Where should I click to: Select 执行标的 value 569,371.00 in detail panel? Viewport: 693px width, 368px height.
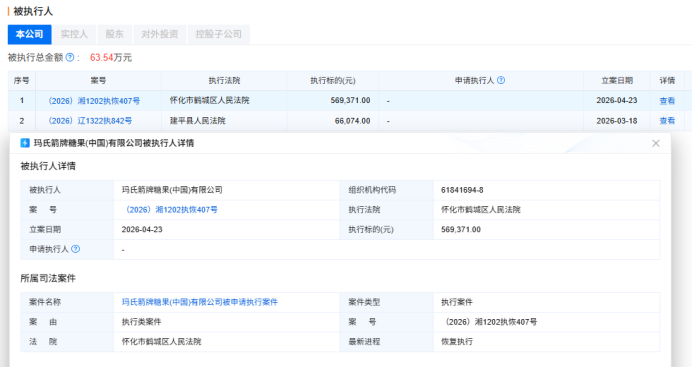(x=461, y=229)
